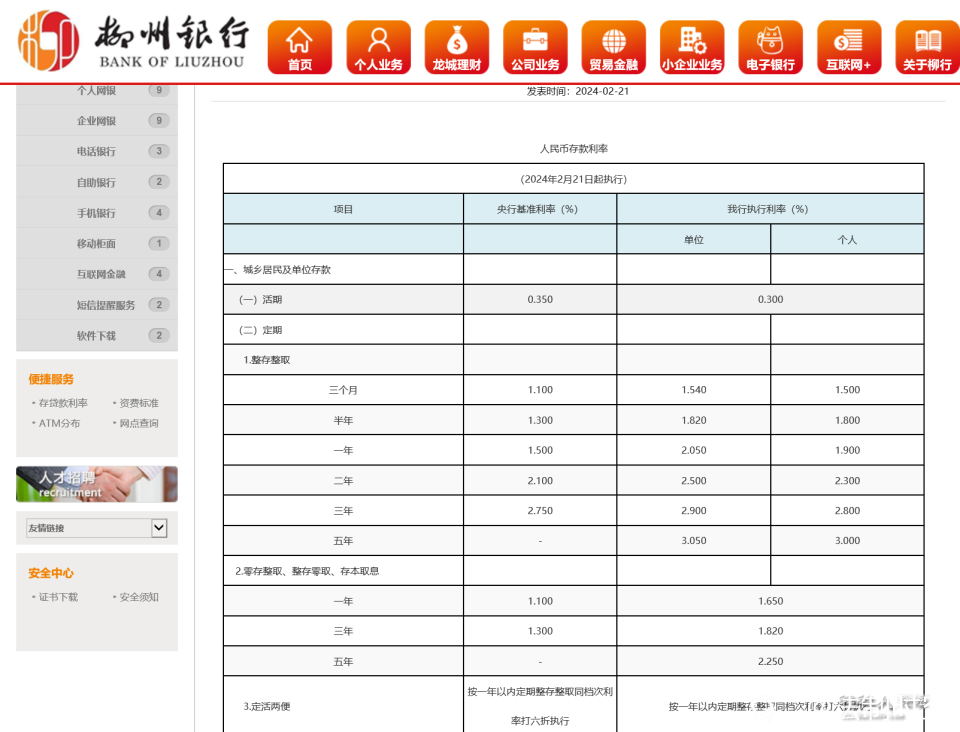This screenshot has height=732, width=960.
Task: Click the 龙城理财 money bag icon
Action: coord(457,47)
